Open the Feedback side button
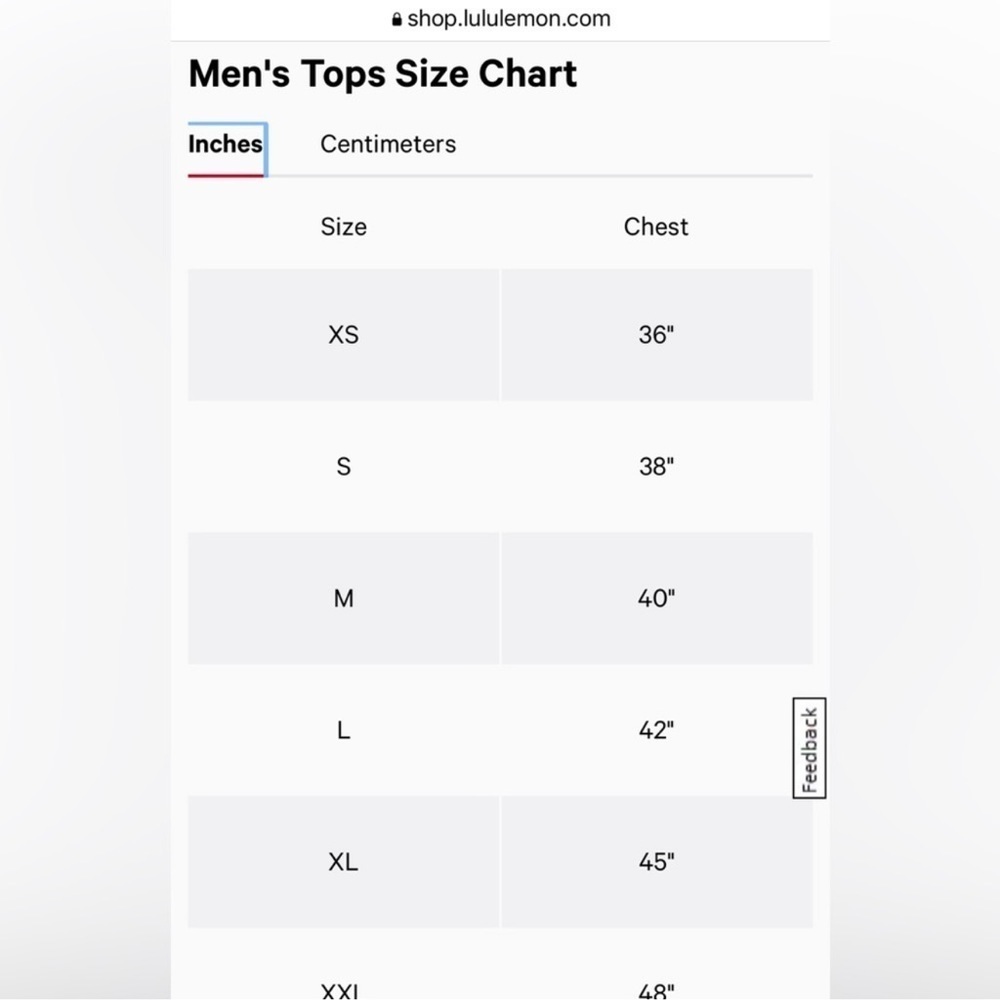 (x=809, y=748)
